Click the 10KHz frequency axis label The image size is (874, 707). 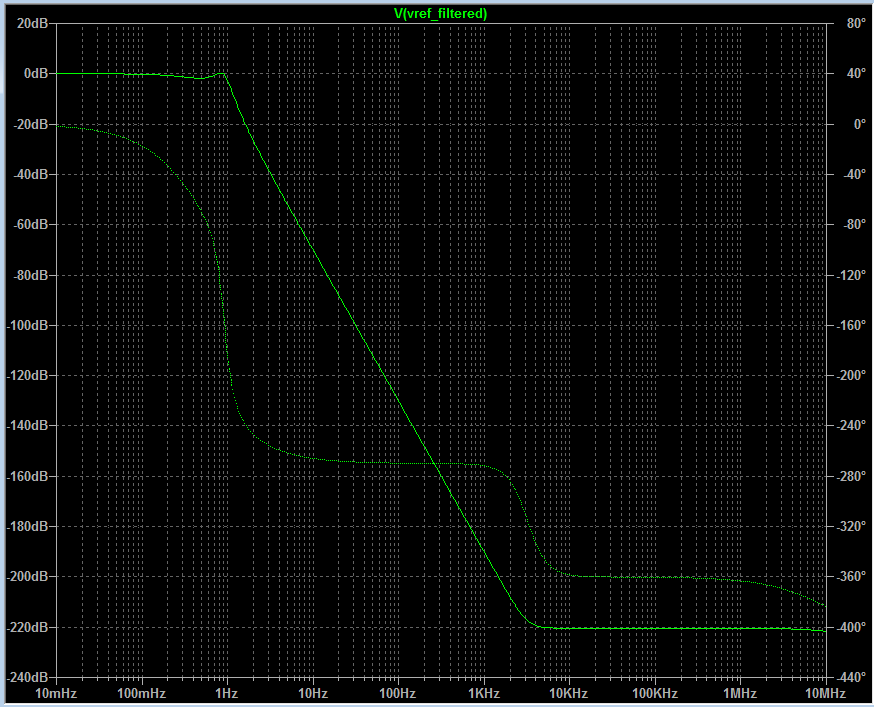pos(569,694)
